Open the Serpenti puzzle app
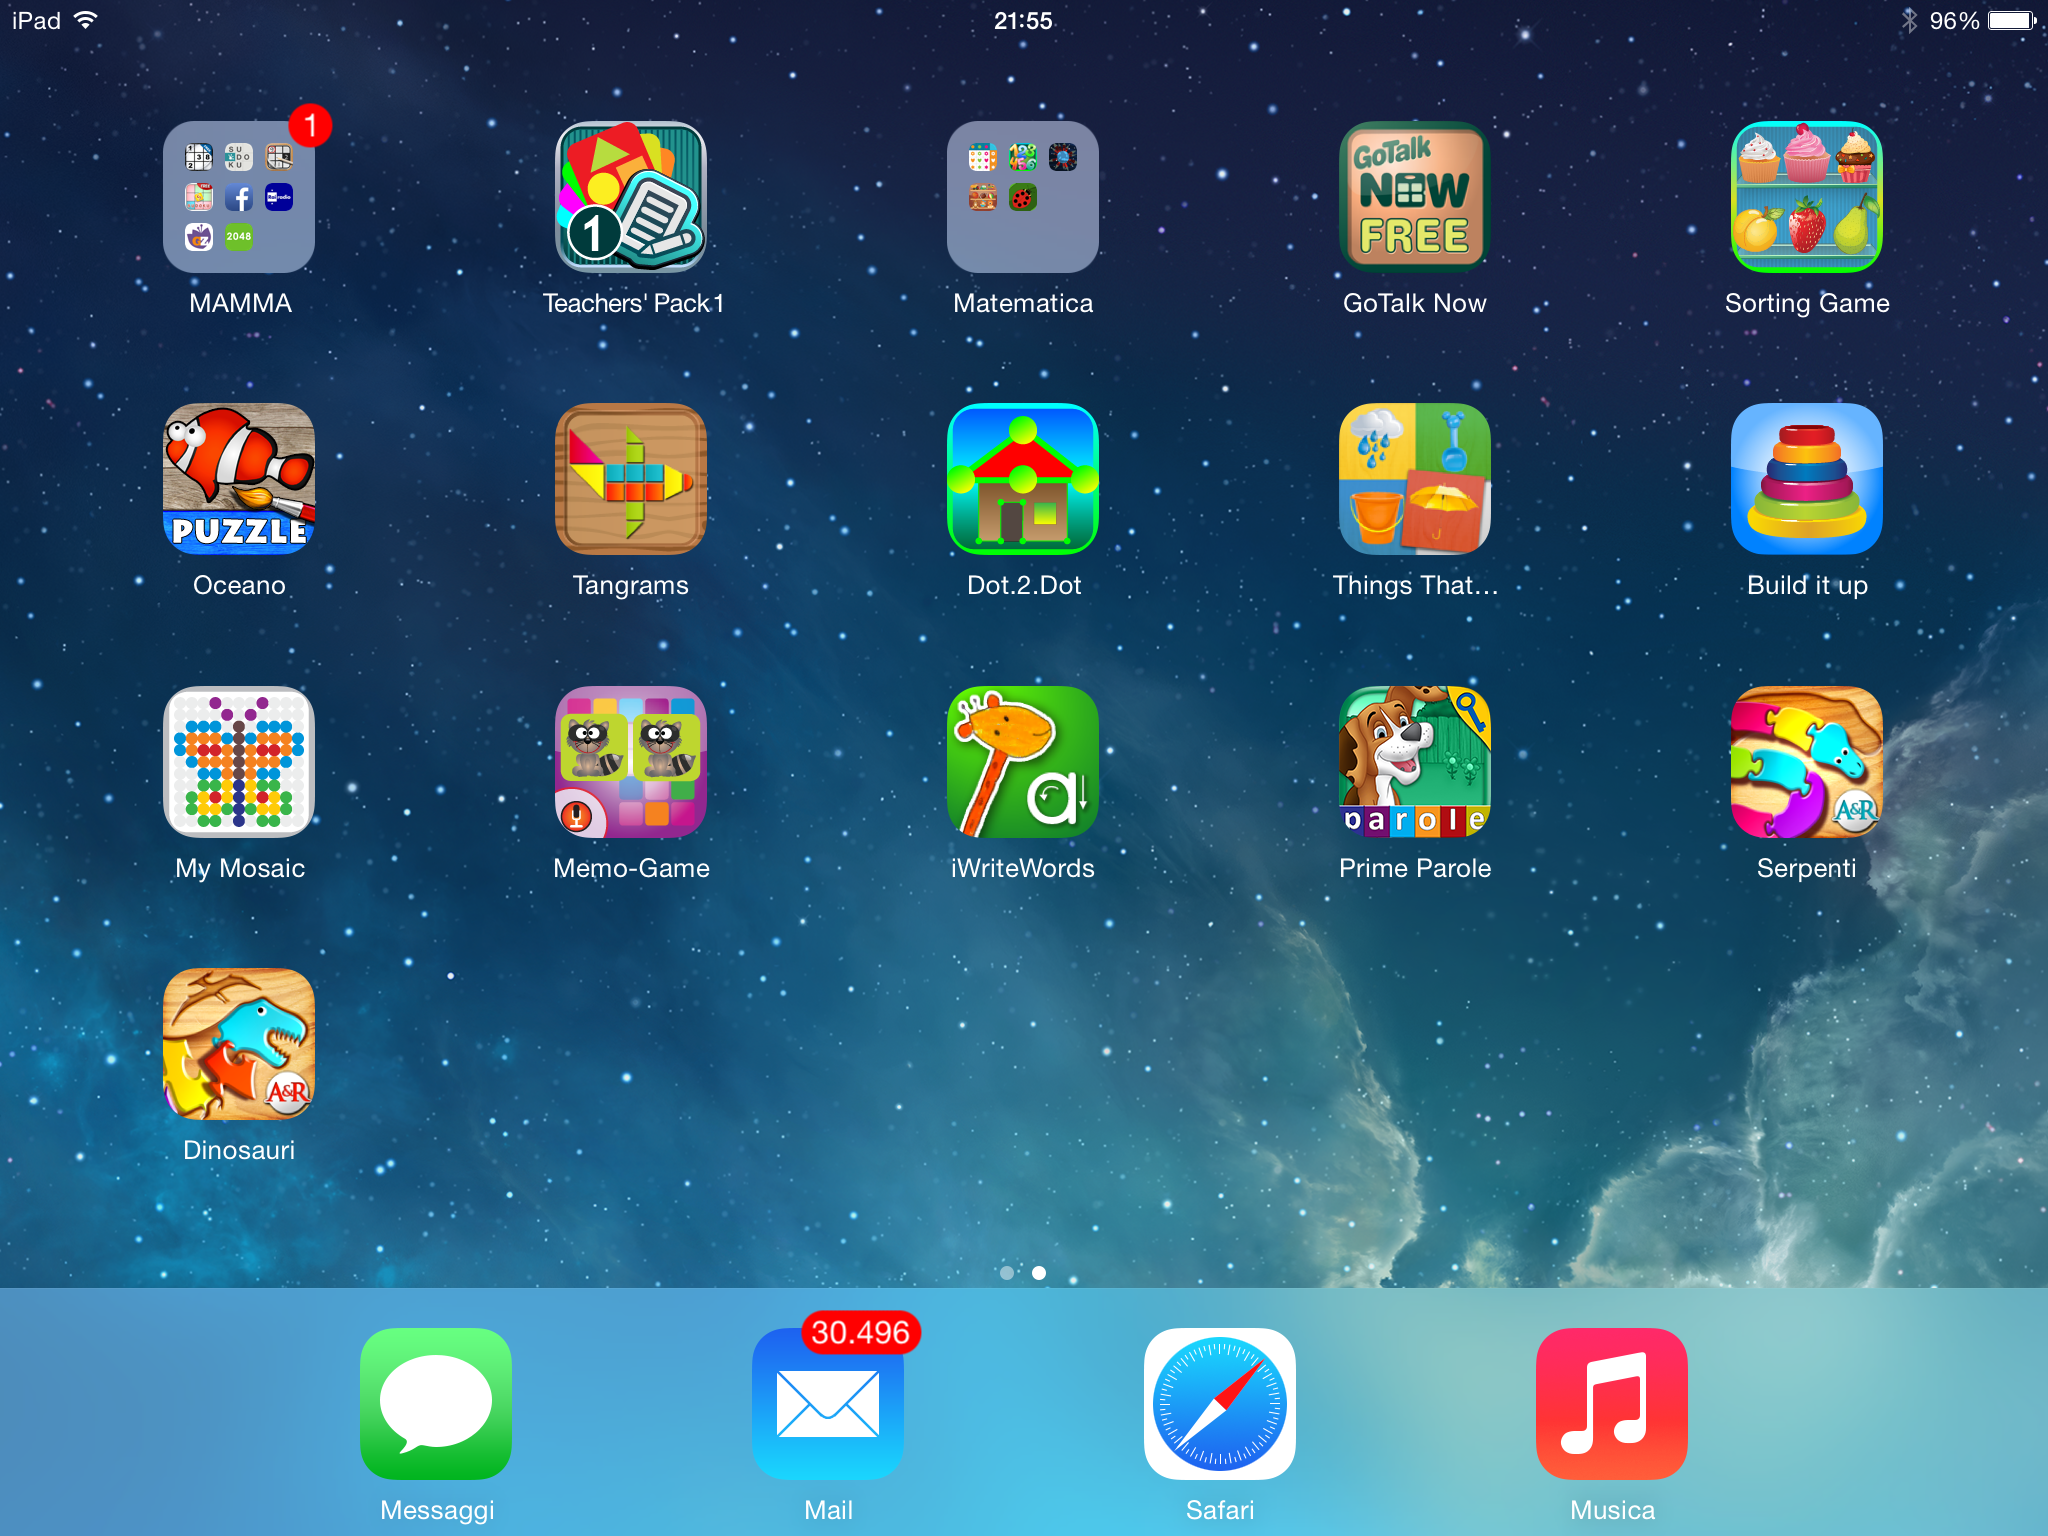 pos(1806,762)
